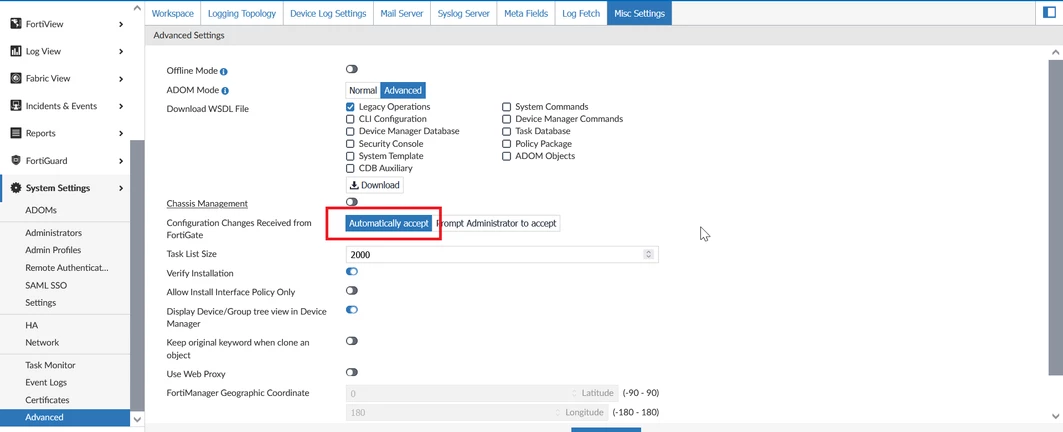Screen dimensions: 1063x432
Task: Click the Reports sidebar icon
Action: pyautogui.click(x=16, y=133)
